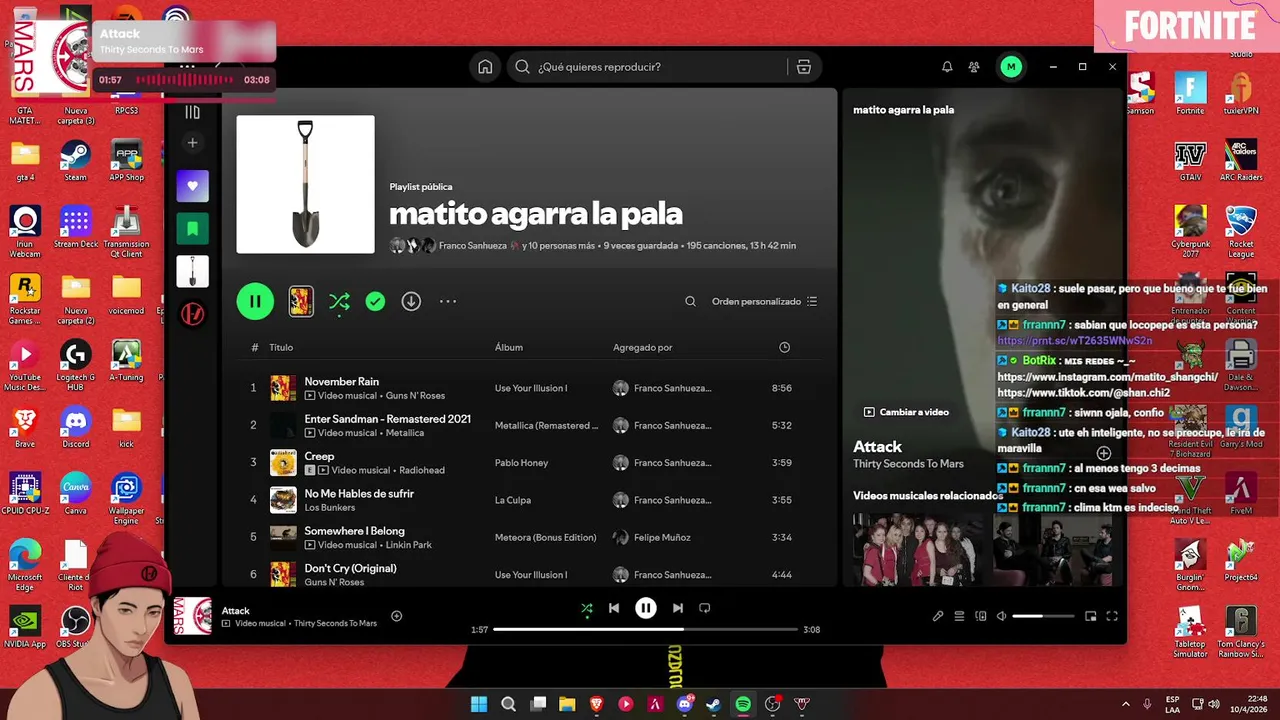Click the shovel playlist cover image
Viewport: 1280px width, 720px height.
(305, 184)
